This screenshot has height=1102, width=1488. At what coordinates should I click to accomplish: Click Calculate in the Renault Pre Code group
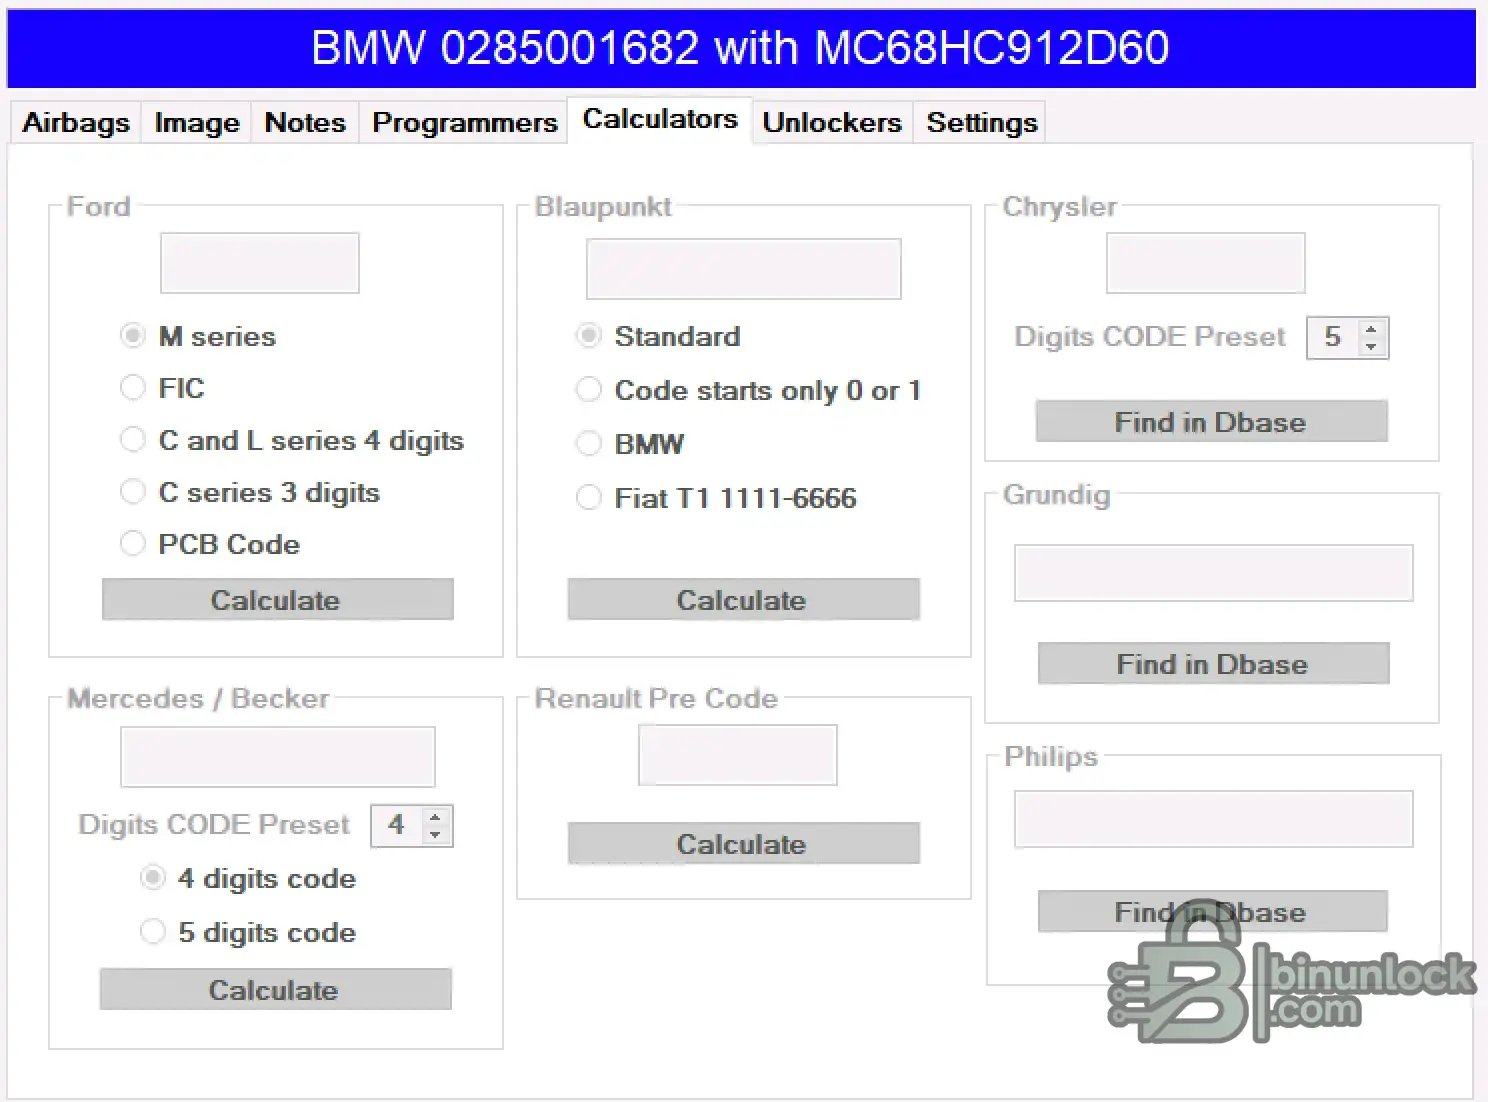coord(743,844)
